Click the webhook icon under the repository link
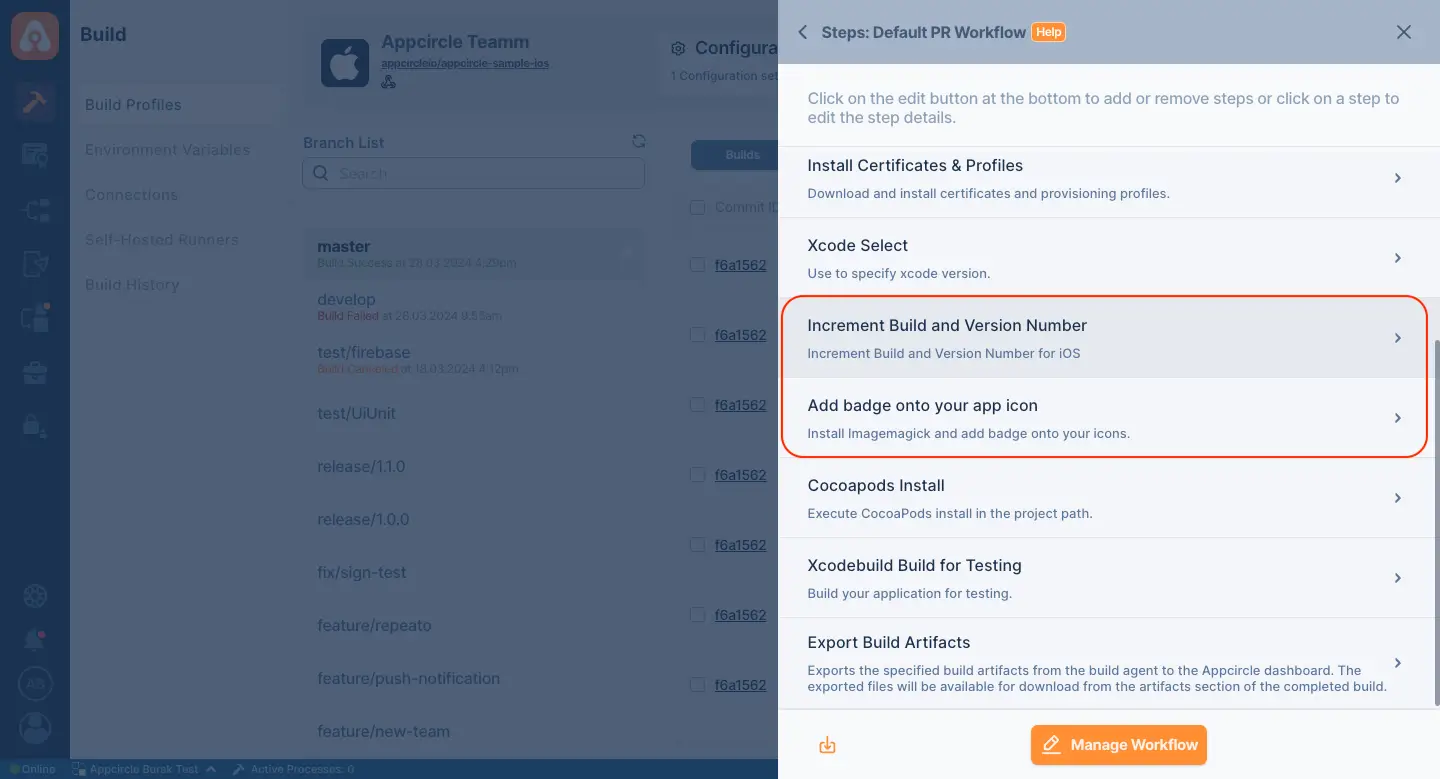The image size is (1440, 779). (x=389, y=82)
